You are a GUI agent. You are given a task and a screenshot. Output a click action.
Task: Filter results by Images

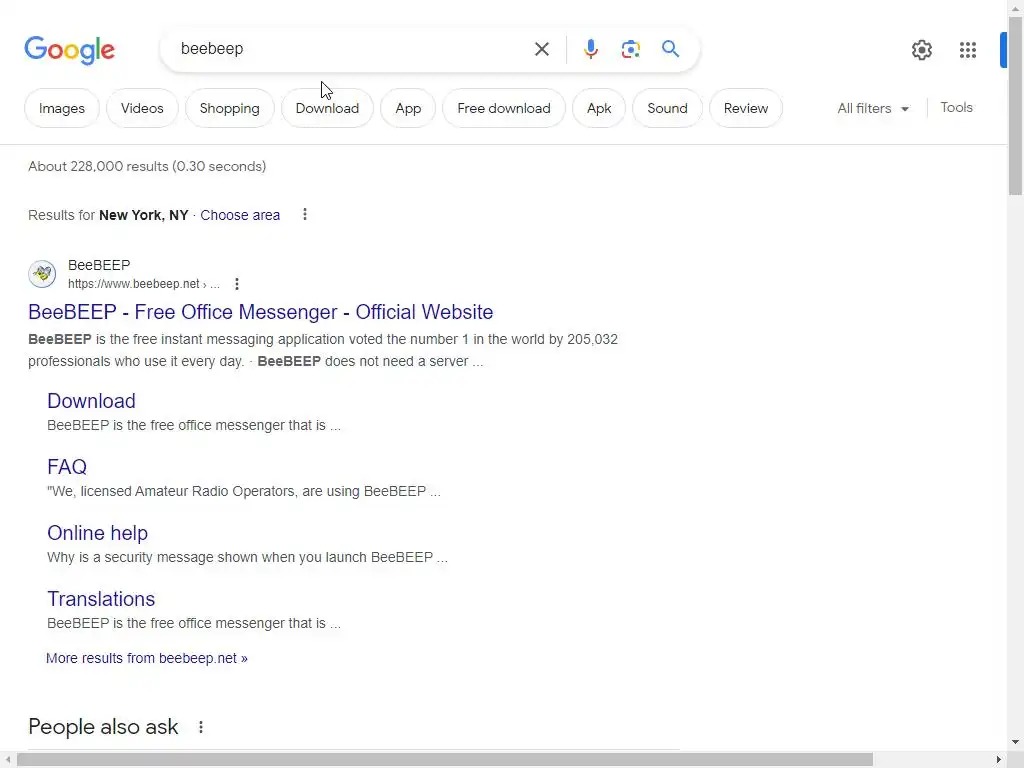pos(61,108)
